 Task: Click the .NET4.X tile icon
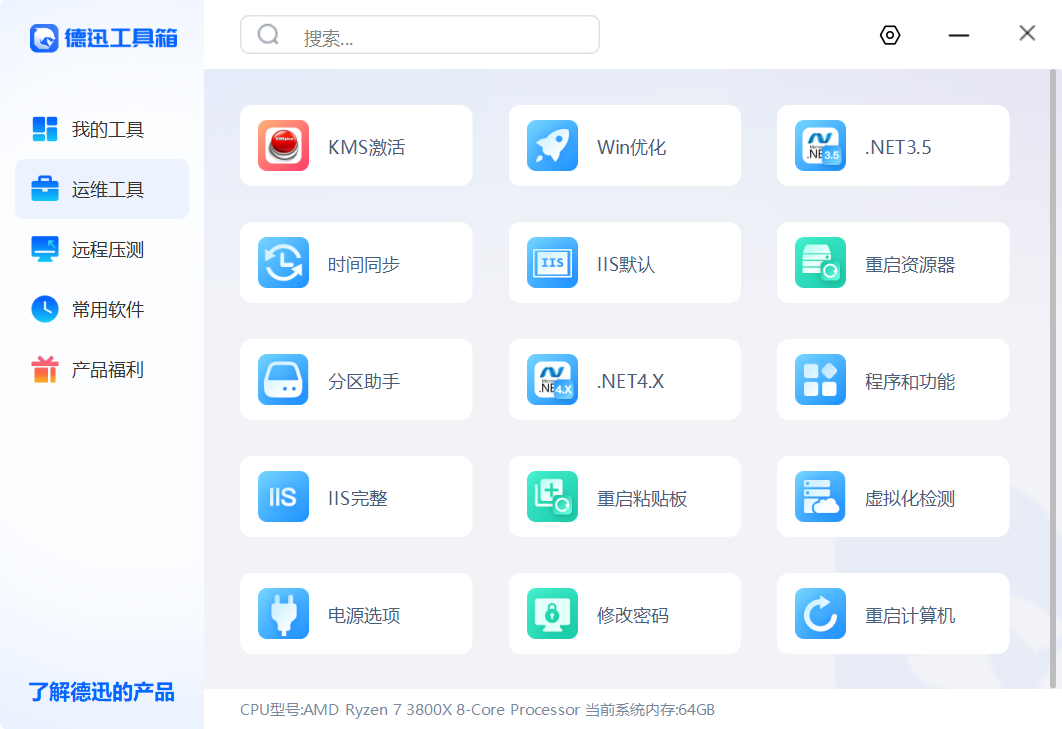(552, 379)
